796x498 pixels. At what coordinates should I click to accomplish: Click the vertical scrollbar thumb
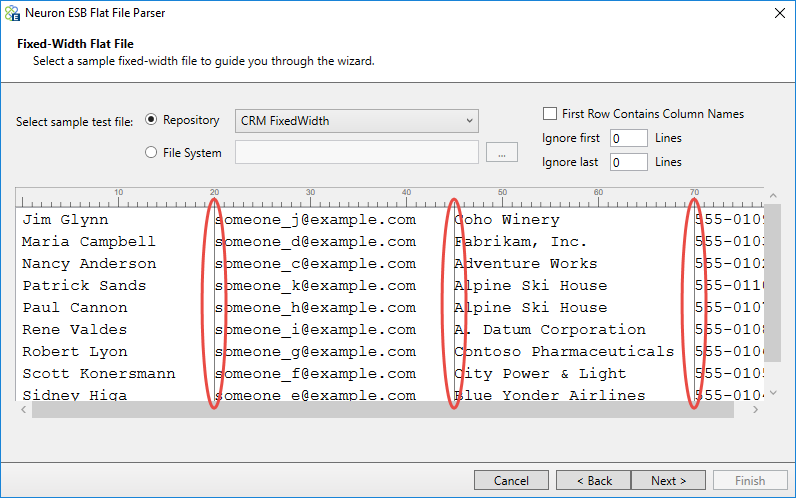coord(773,283)
